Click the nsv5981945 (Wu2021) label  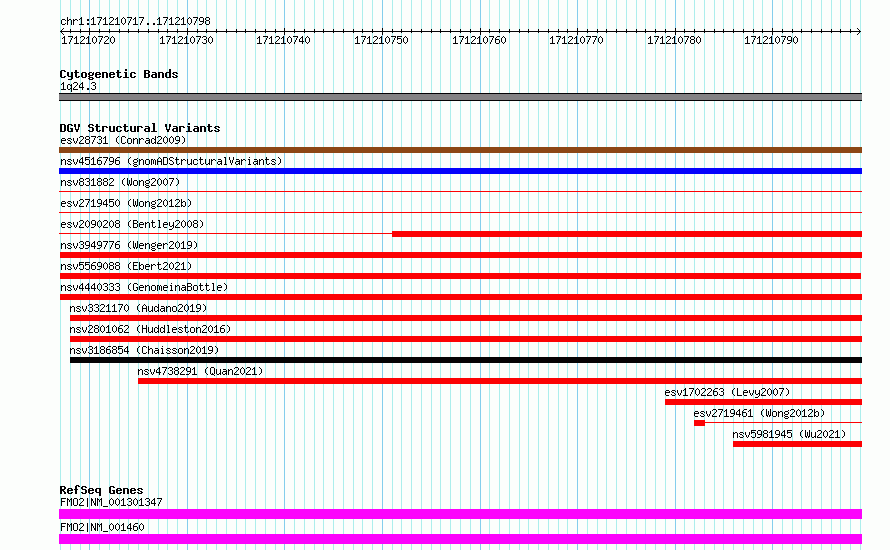(789, 434)
